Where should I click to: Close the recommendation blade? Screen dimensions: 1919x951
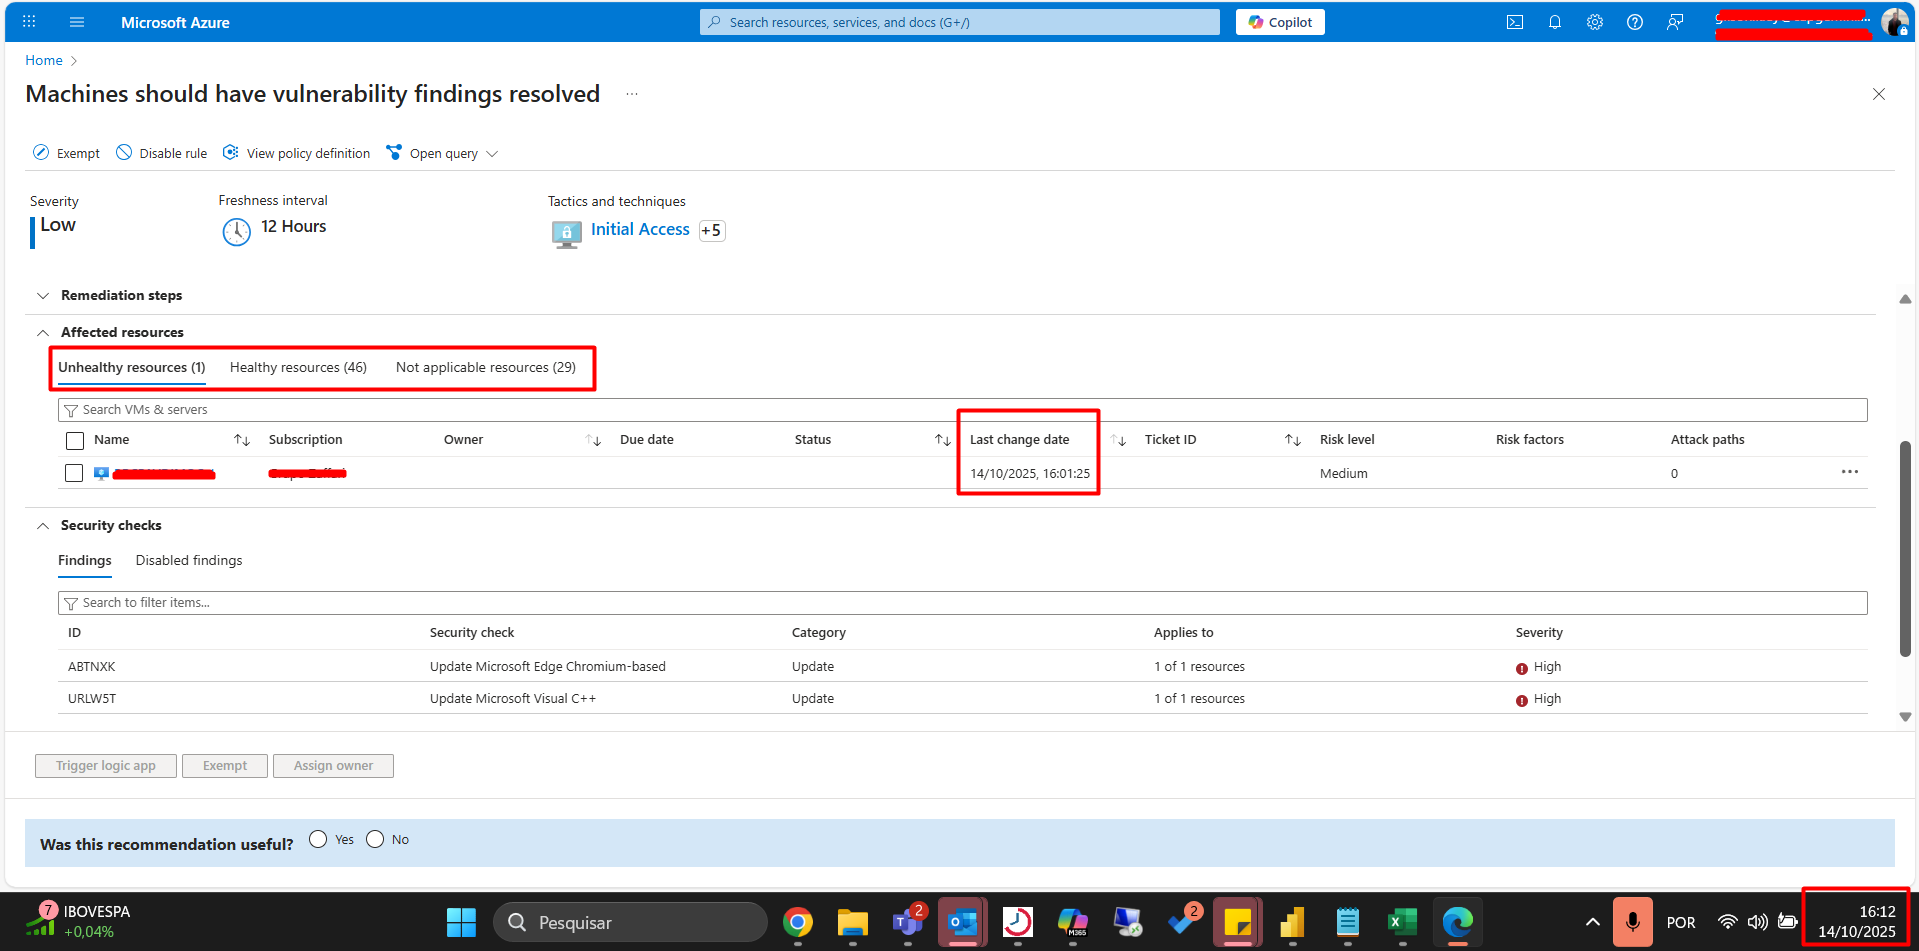coord(1879,94)
